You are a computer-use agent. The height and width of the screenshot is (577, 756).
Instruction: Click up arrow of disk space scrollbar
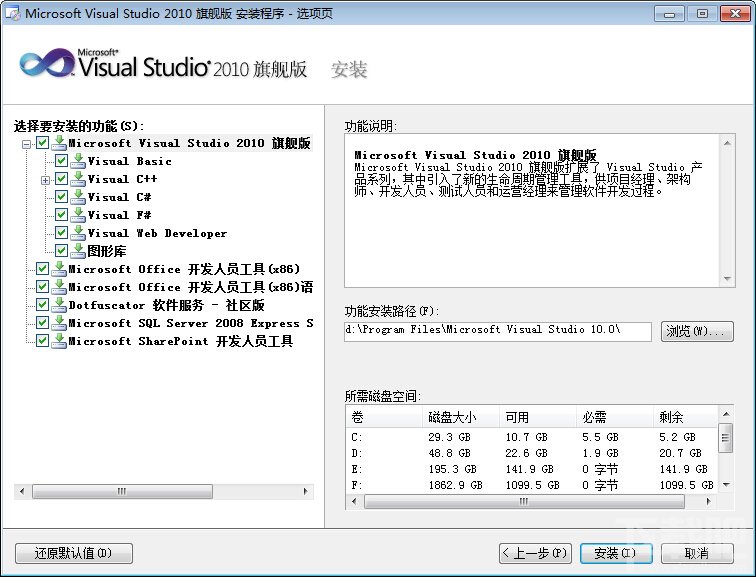[x=726, y=414]
